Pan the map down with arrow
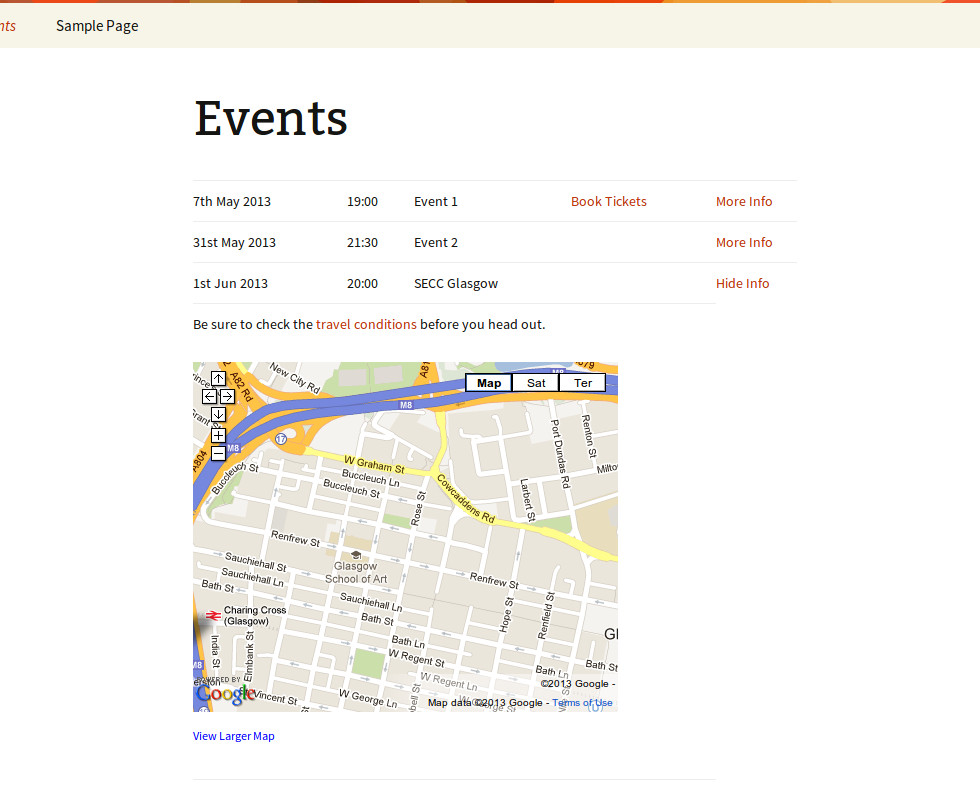Screen dimensions: 980x797 218,414
